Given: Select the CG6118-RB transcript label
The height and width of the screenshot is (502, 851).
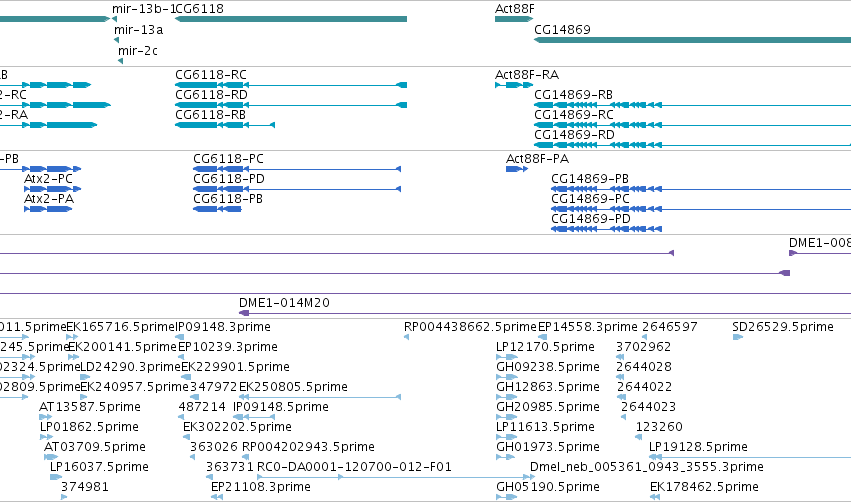Looking at the screenshot, I should [x=211, y=115].
